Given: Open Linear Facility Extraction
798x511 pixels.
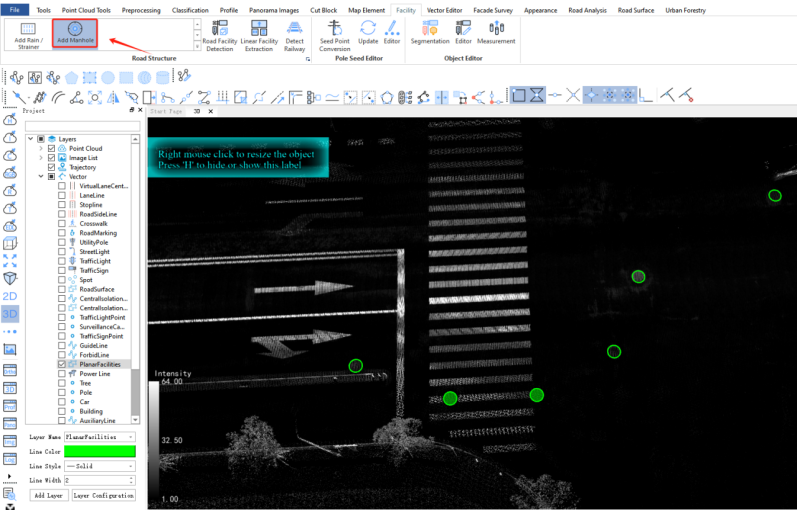Looking at the screenshot, I should [x=259, y=36].
